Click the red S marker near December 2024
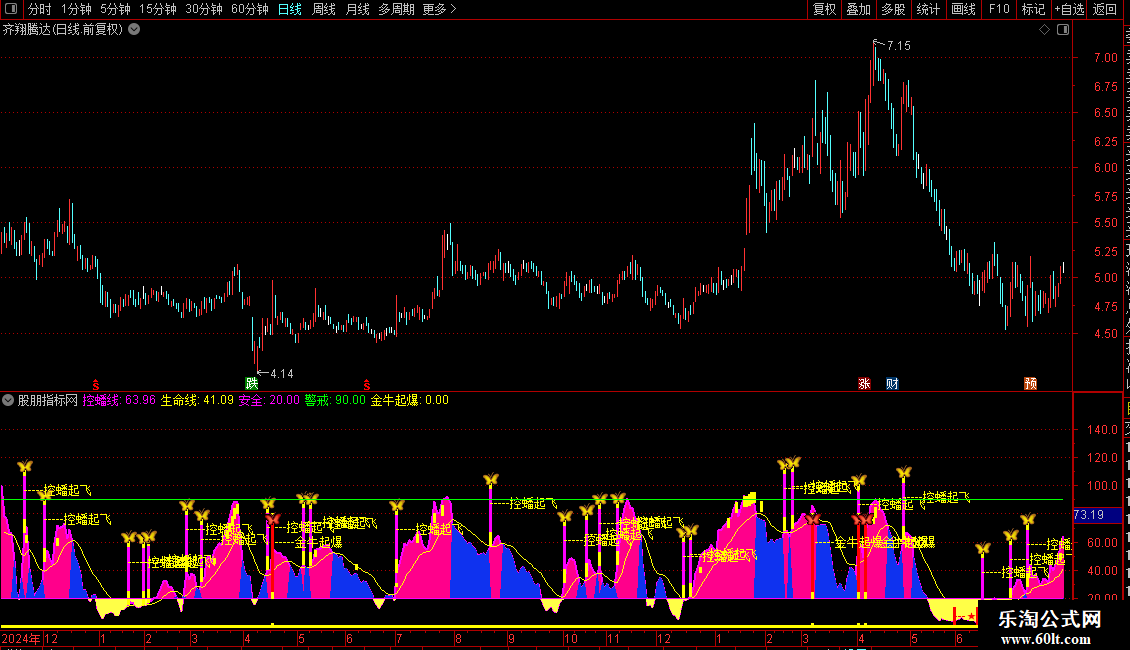Image resolution: width=1130 pixels, height=650 pixels. (x=96, y=385)
